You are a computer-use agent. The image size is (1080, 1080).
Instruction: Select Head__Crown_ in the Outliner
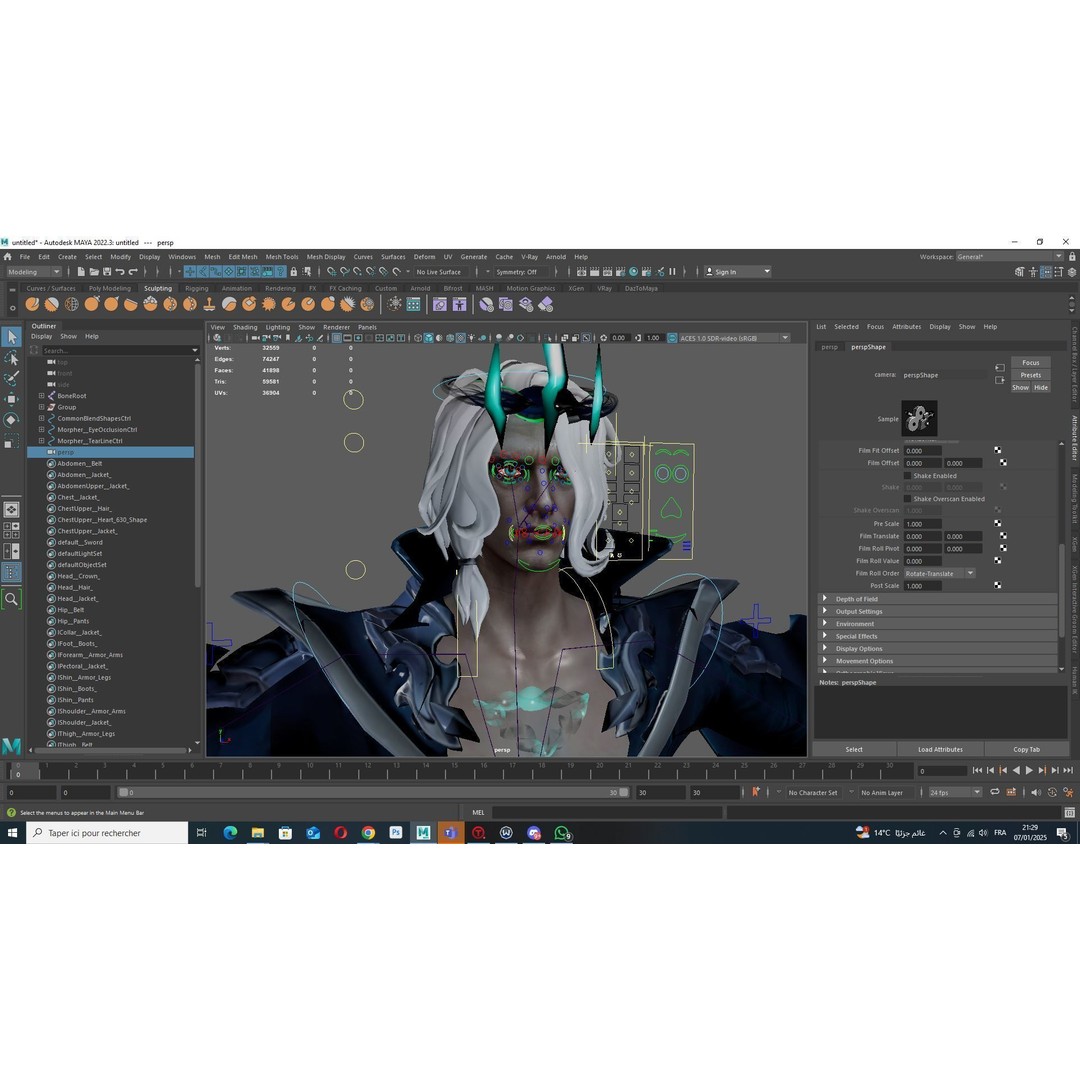(78, 576)
